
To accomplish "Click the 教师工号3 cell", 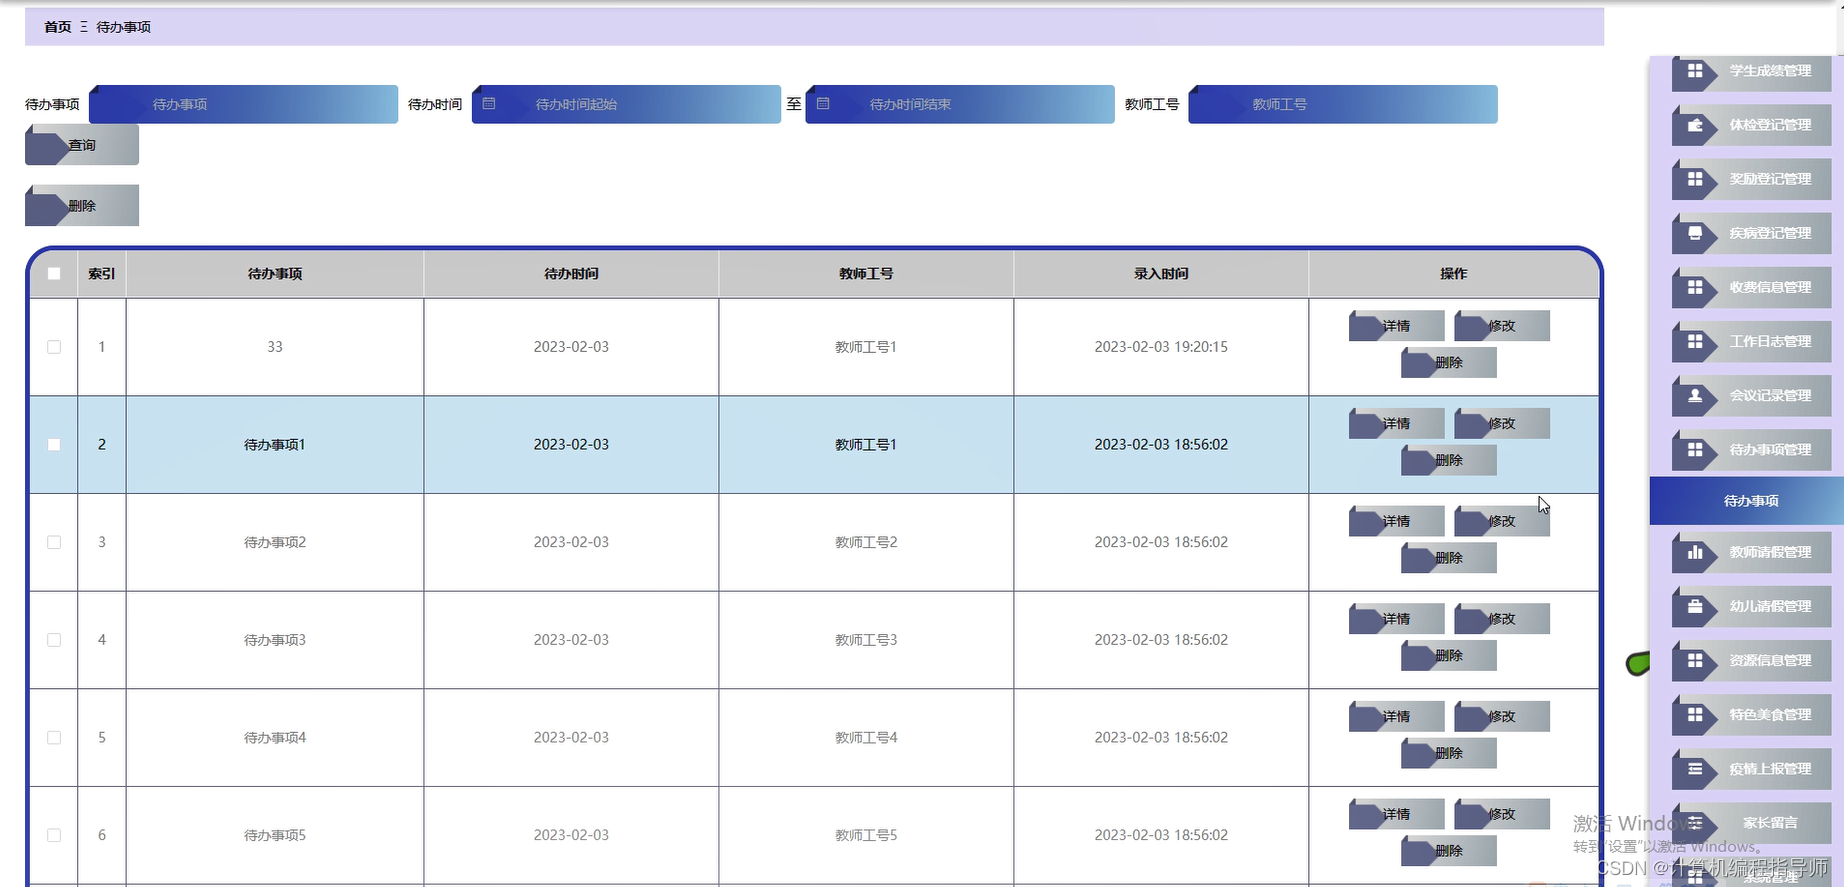I will [866, 640].
